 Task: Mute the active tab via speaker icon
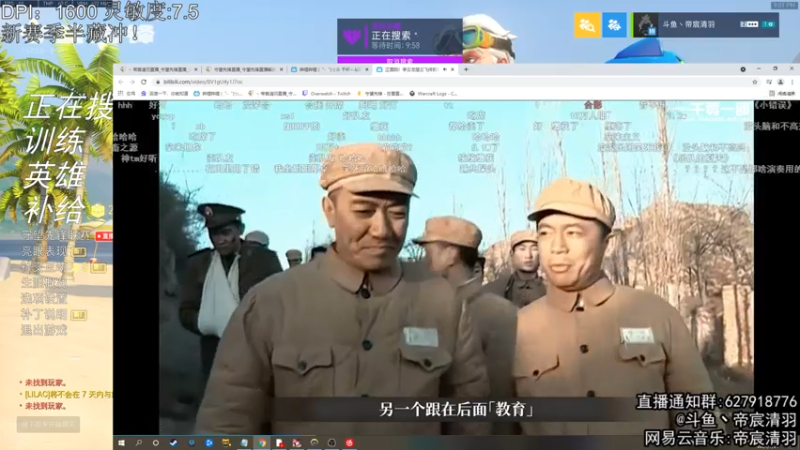pos(445,69)
